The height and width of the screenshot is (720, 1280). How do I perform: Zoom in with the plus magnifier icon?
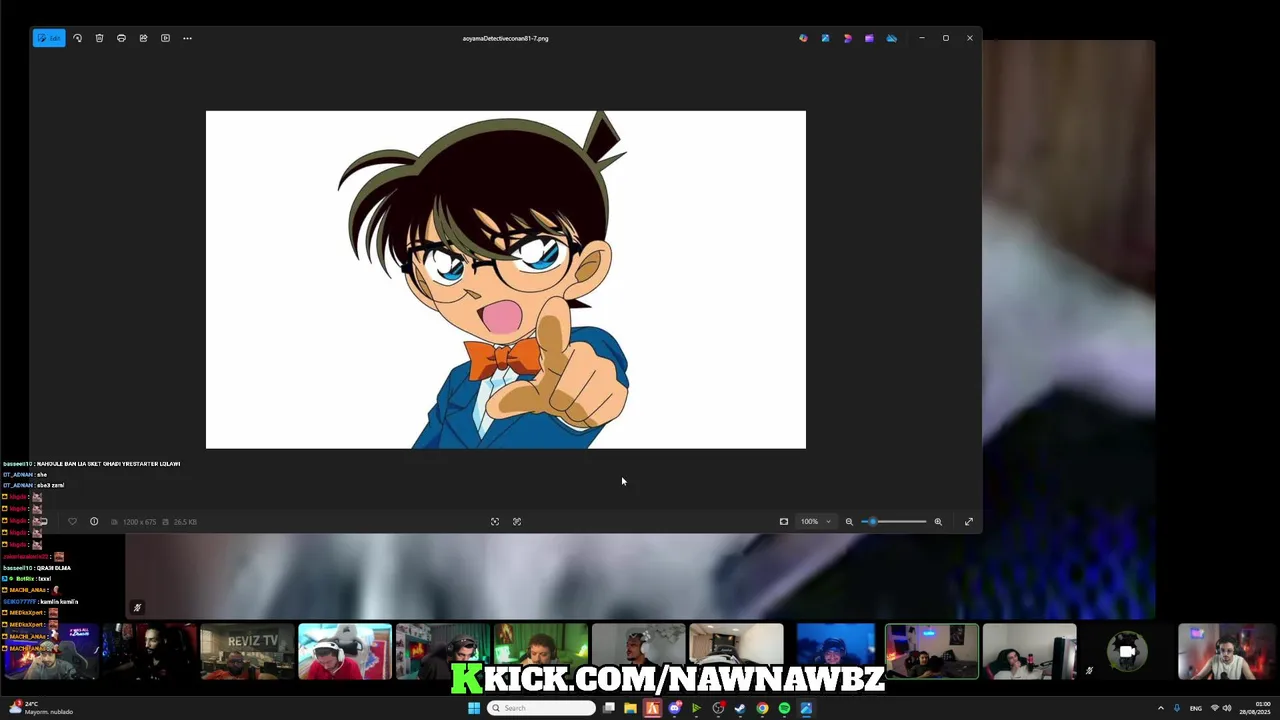(938, 521)
